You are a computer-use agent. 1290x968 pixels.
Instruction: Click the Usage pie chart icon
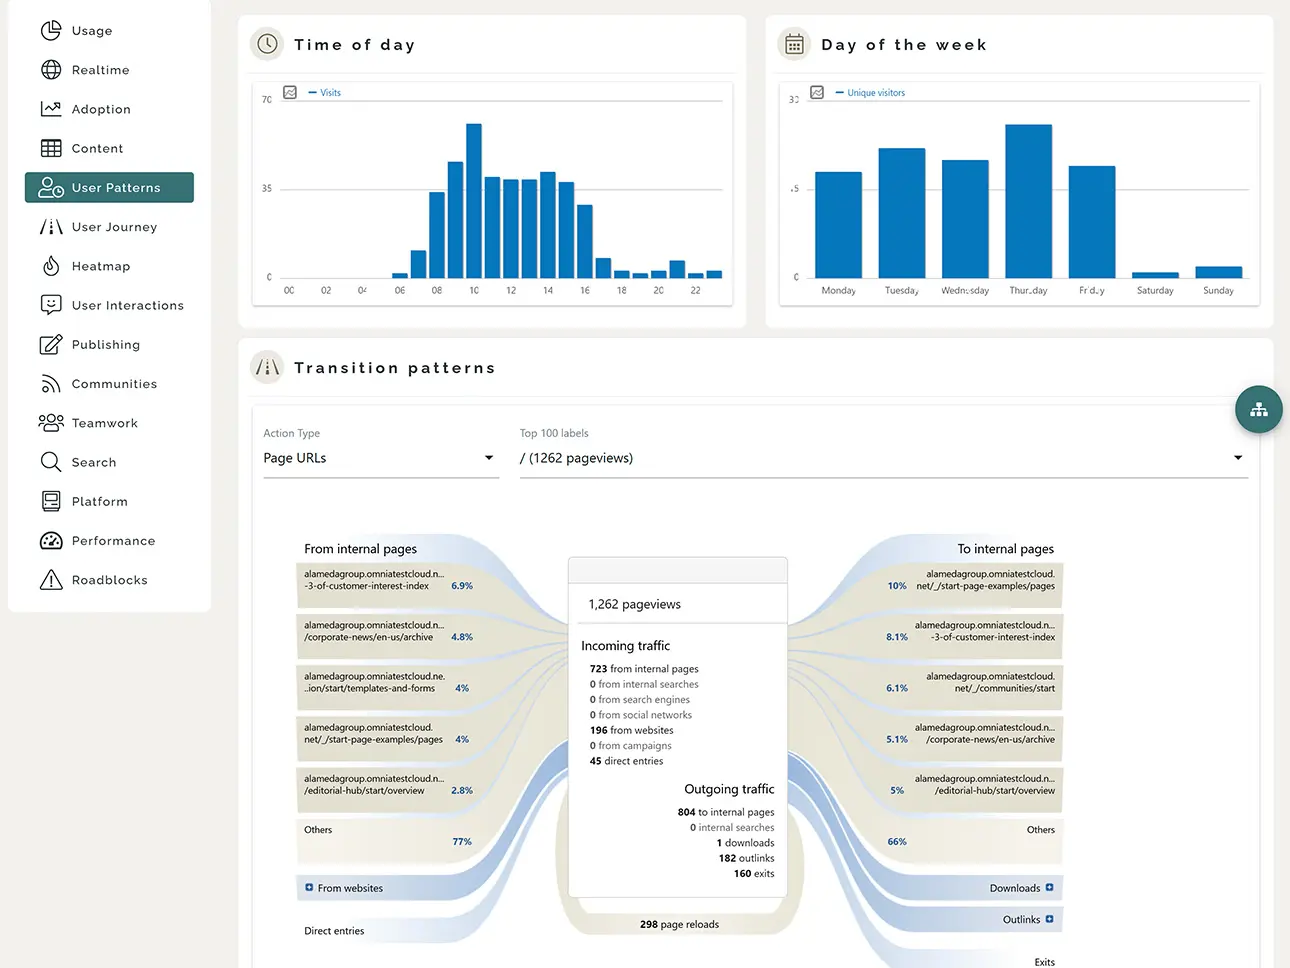51,31
